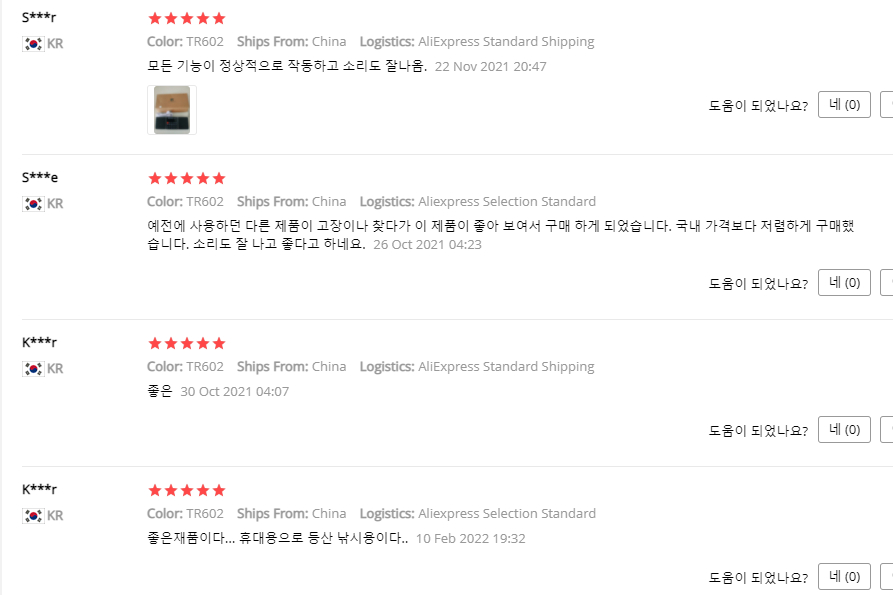
Task: Select reviewer name S***r
Action: [x=39, y=17]
